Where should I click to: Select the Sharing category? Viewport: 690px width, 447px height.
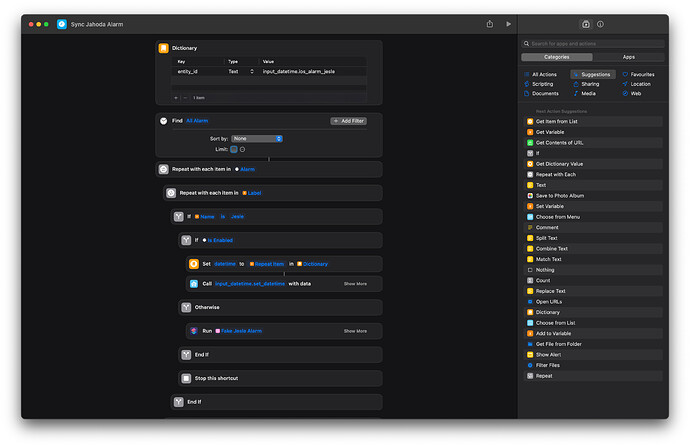[x=586, y=84]
